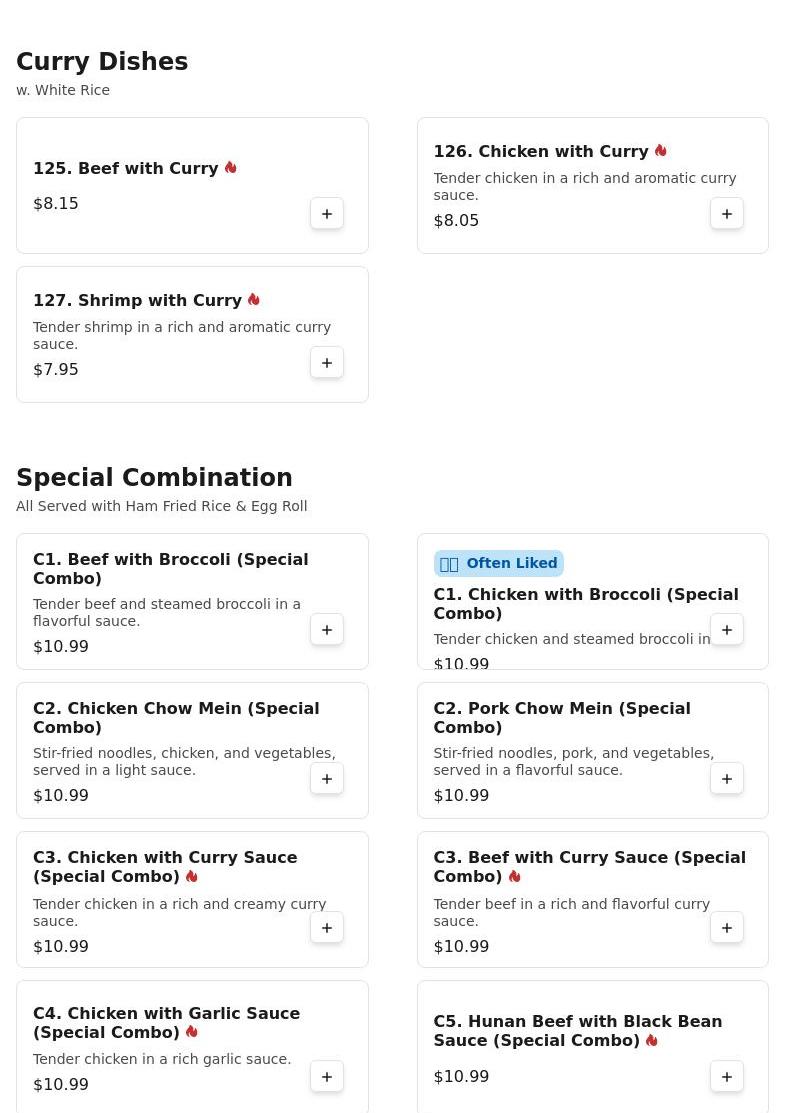Add 126. Chicken with Curry via plus button
Viewport: 785px width, 1113px height.
click(727, 214)
